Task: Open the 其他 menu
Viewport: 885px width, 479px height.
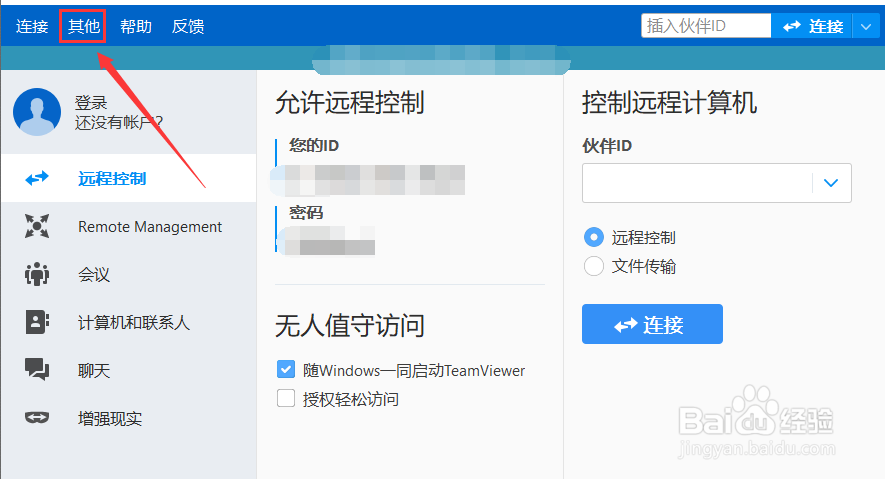Action: [x=84, y=26]
